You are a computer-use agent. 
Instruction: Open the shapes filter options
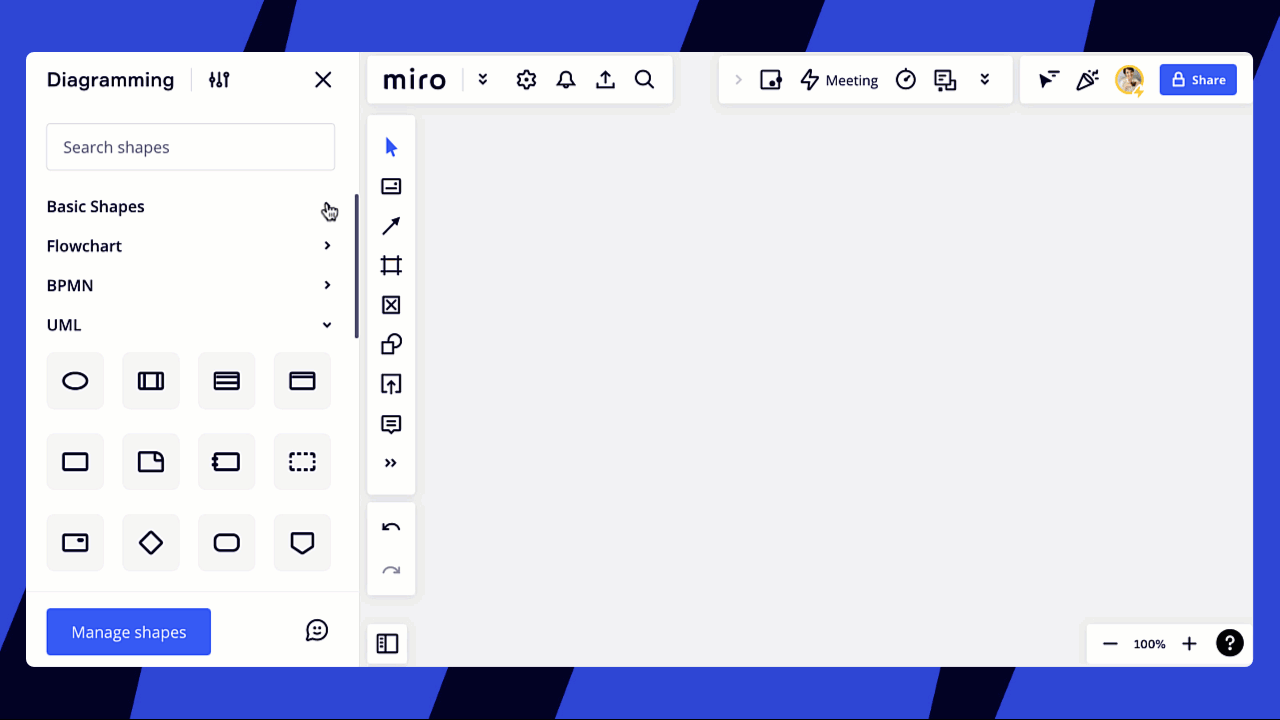[219, 79]
